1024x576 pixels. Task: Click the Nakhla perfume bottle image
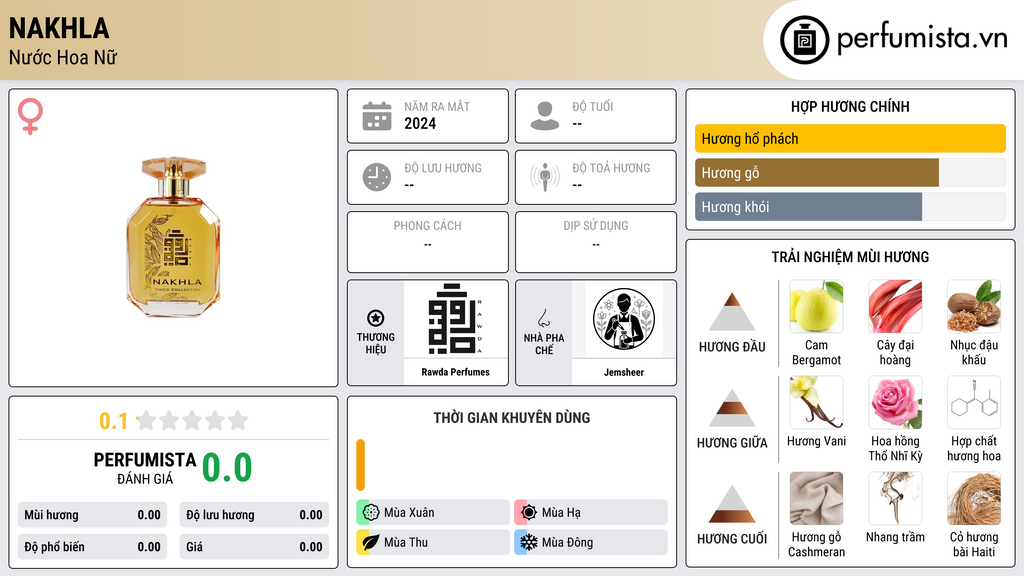[x=174, y=237]
